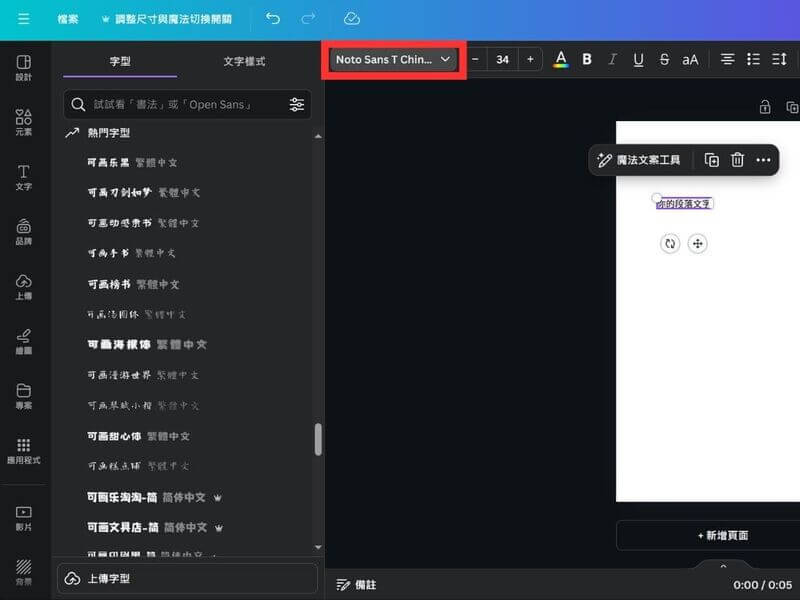Open more options ellipsis on floating toolbar
This screenshot has height=600, width=800.
coord(763,160)
